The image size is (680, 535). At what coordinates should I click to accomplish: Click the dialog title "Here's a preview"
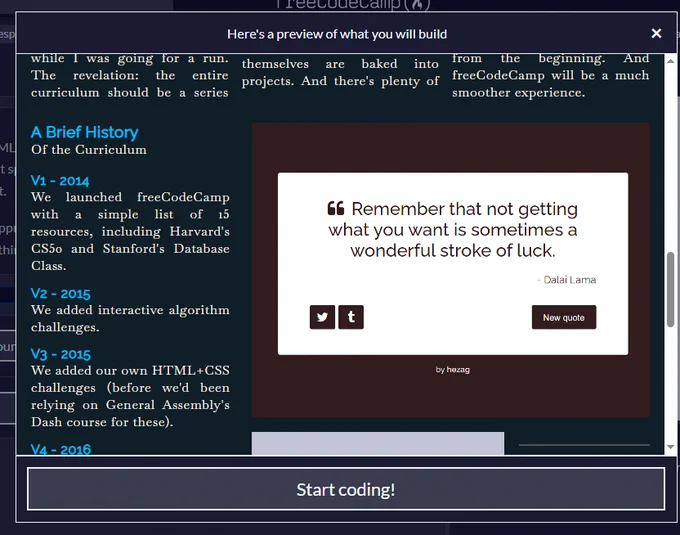(337, 34)
